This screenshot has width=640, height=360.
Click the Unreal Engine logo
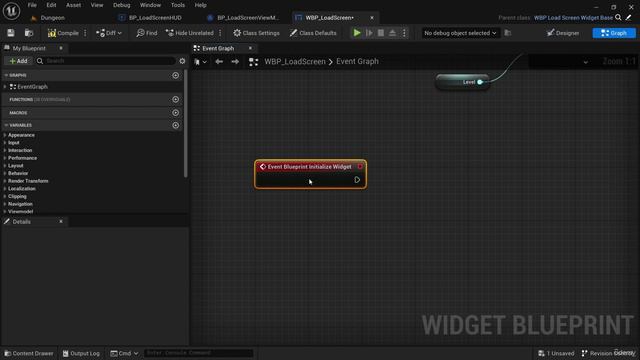click(11, 11)
